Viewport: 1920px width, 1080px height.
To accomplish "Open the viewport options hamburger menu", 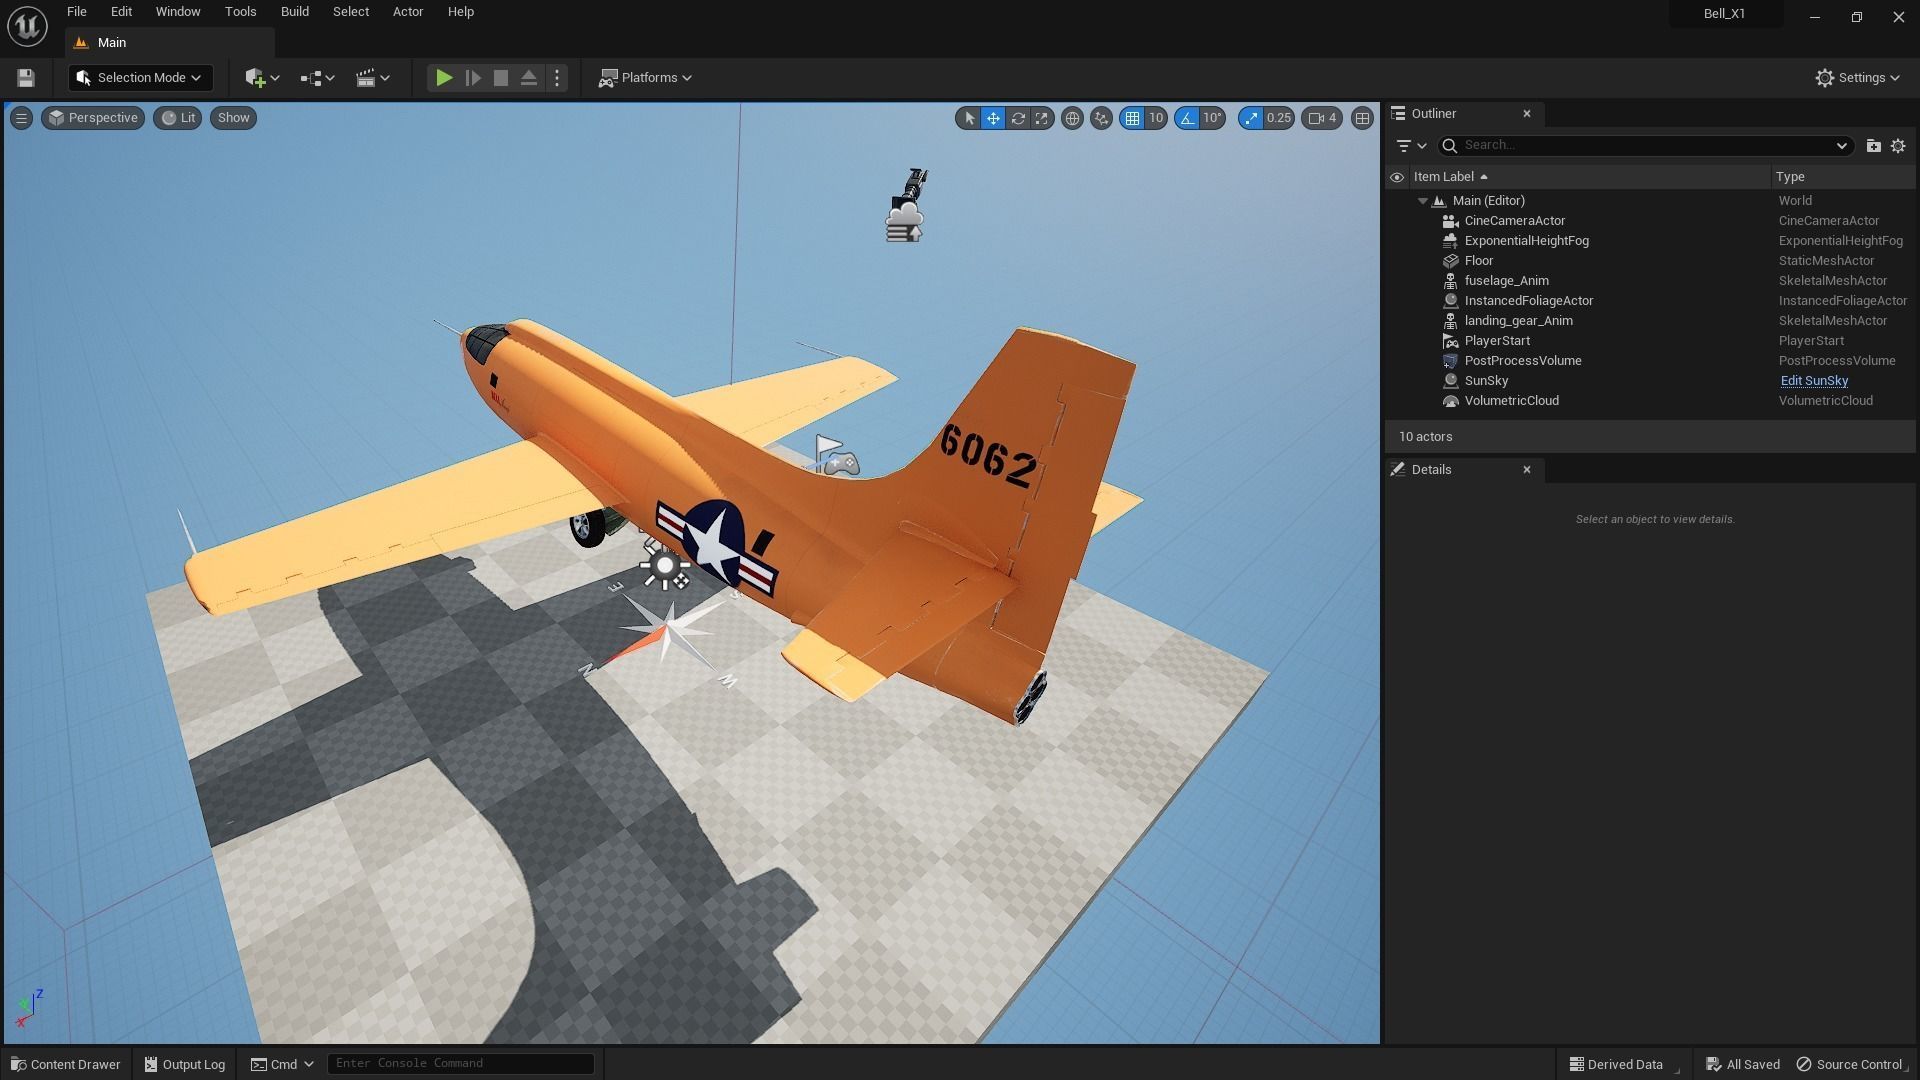I will [x=21, y=118].
